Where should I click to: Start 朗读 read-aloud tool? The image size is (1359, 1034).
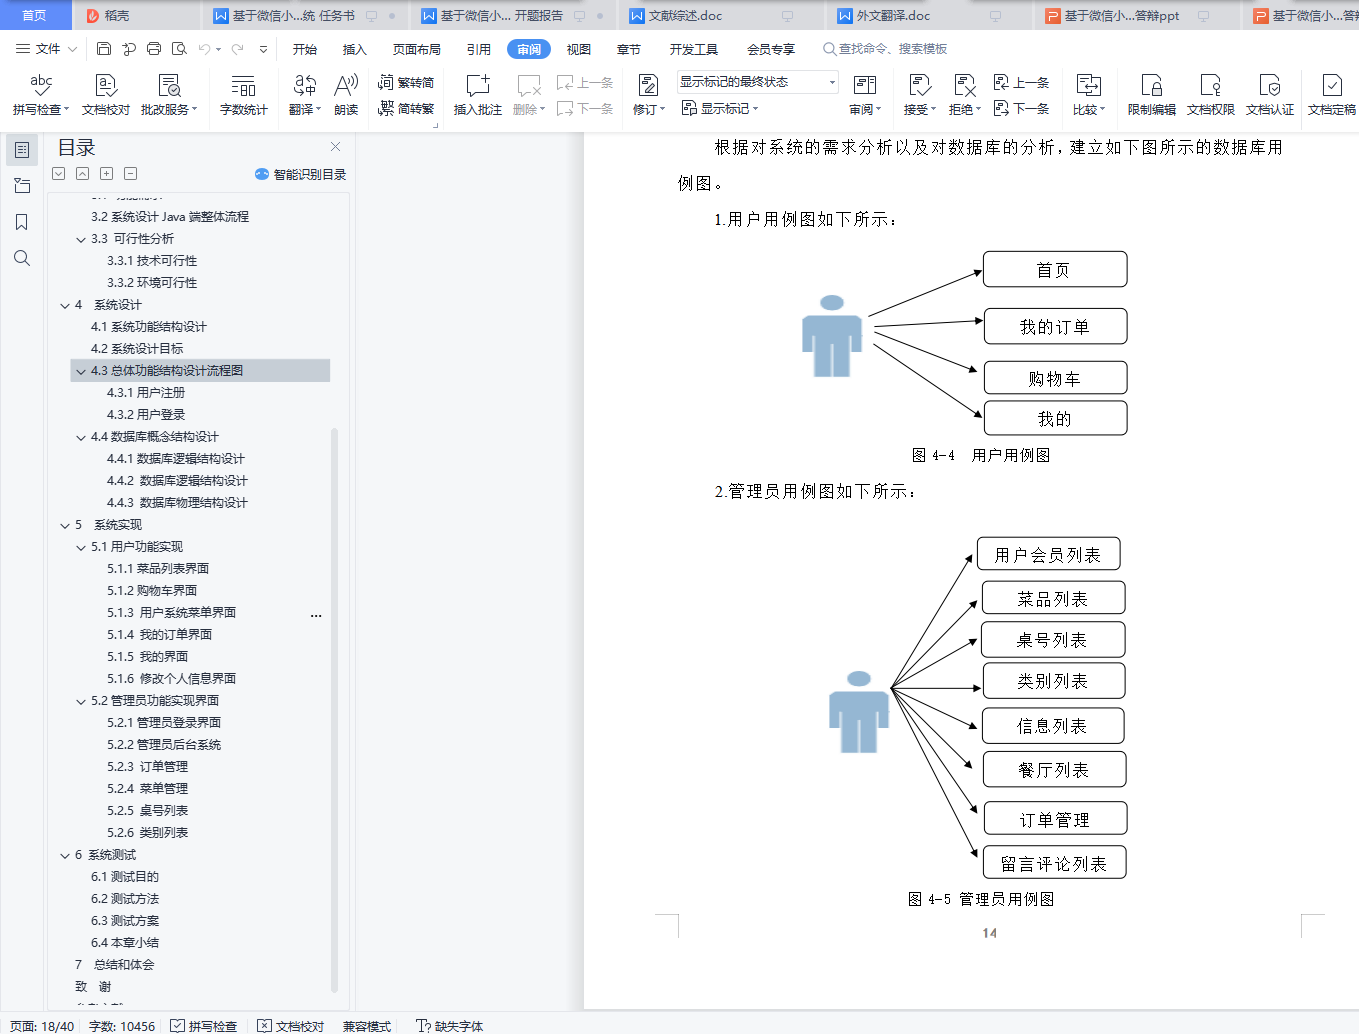click(x=346, y=95)
